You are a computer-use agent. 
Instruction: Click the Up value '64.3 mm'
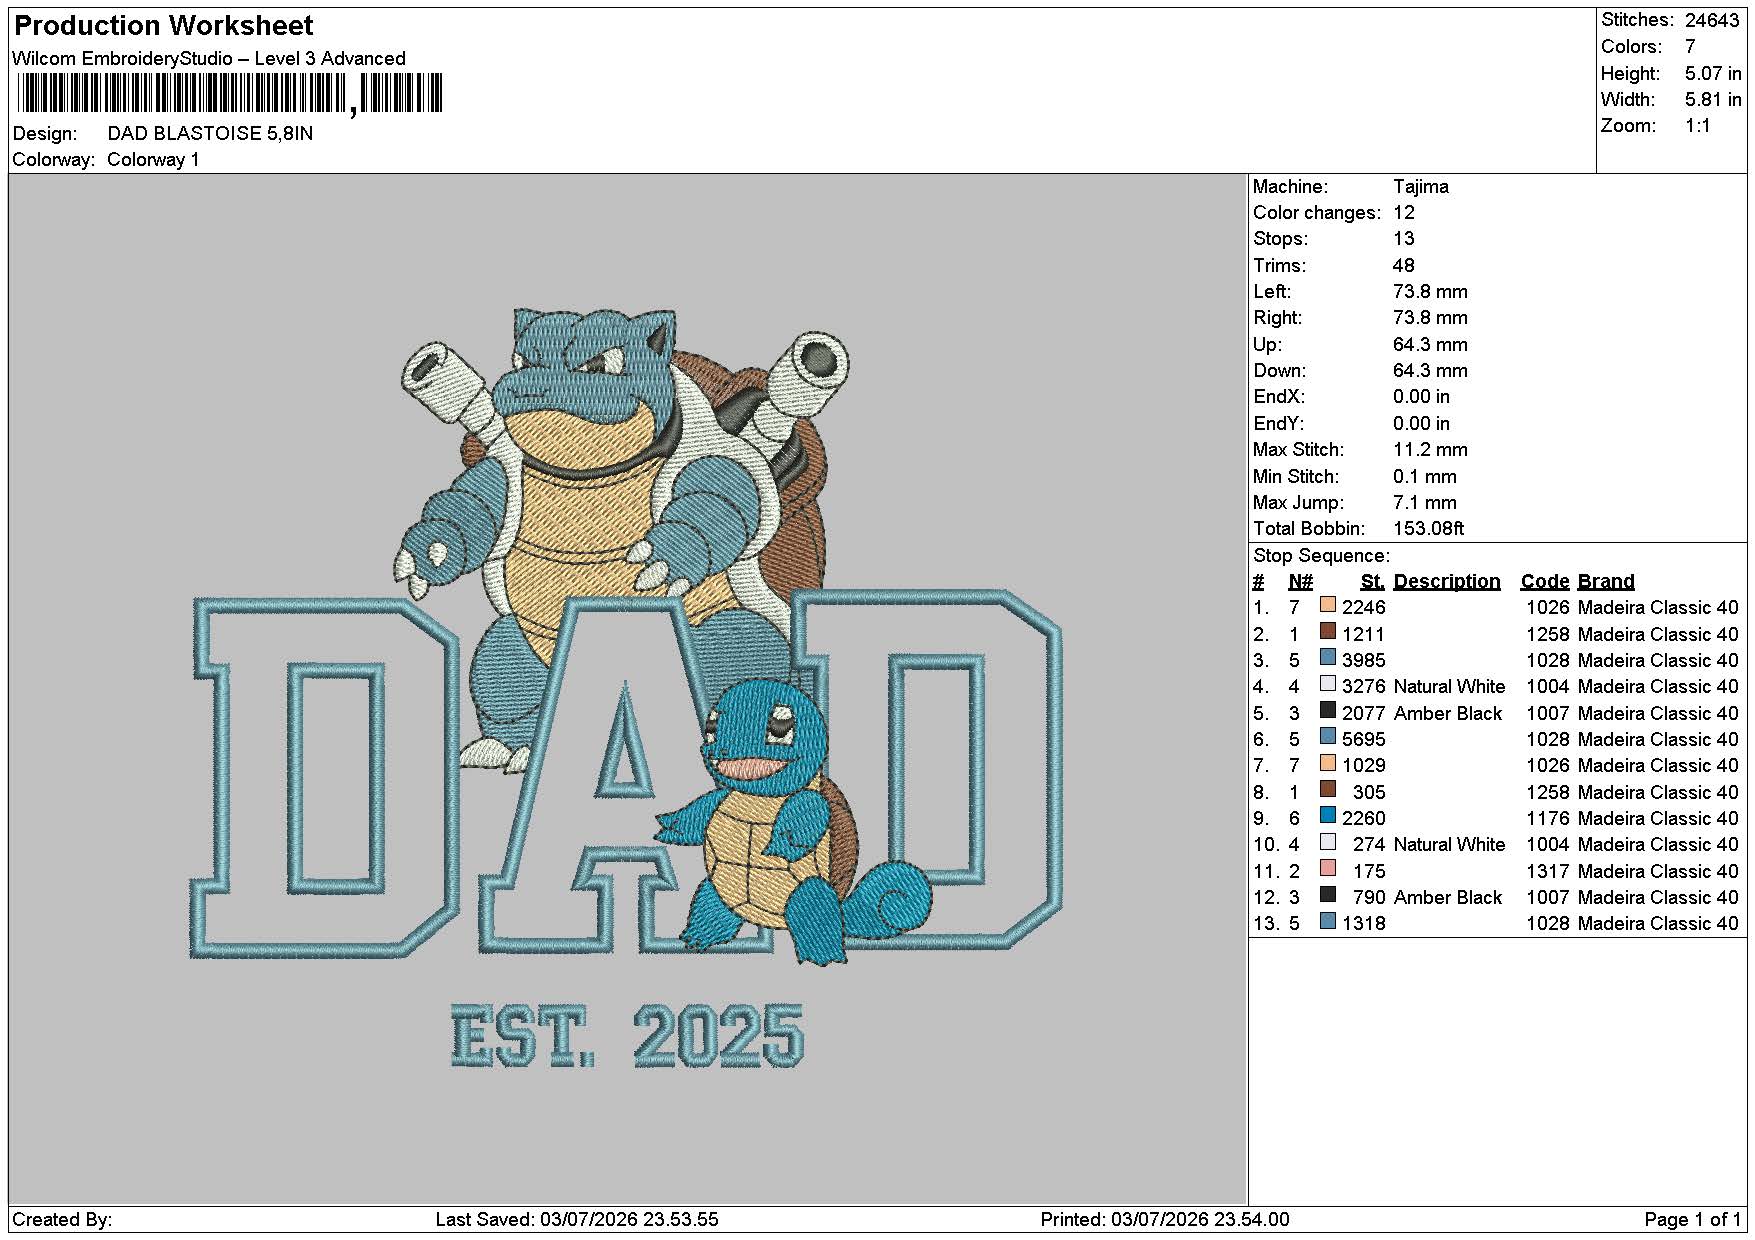[x=1430, y=344]
